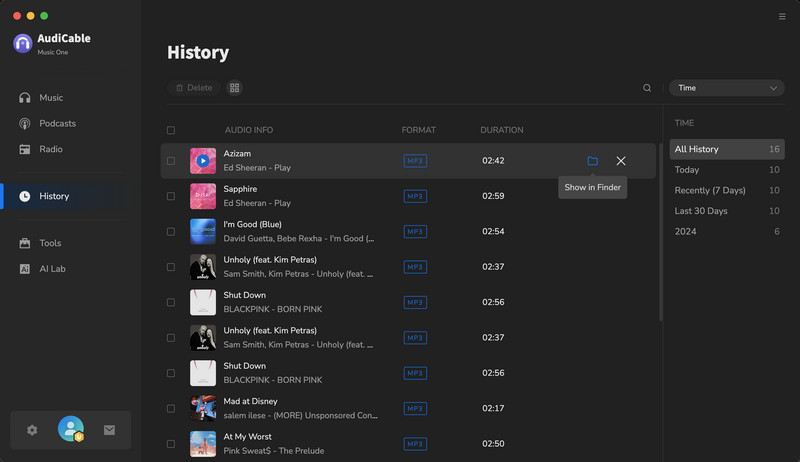
Task: Toggle the select-all checkbox in header
Action: 171,130
